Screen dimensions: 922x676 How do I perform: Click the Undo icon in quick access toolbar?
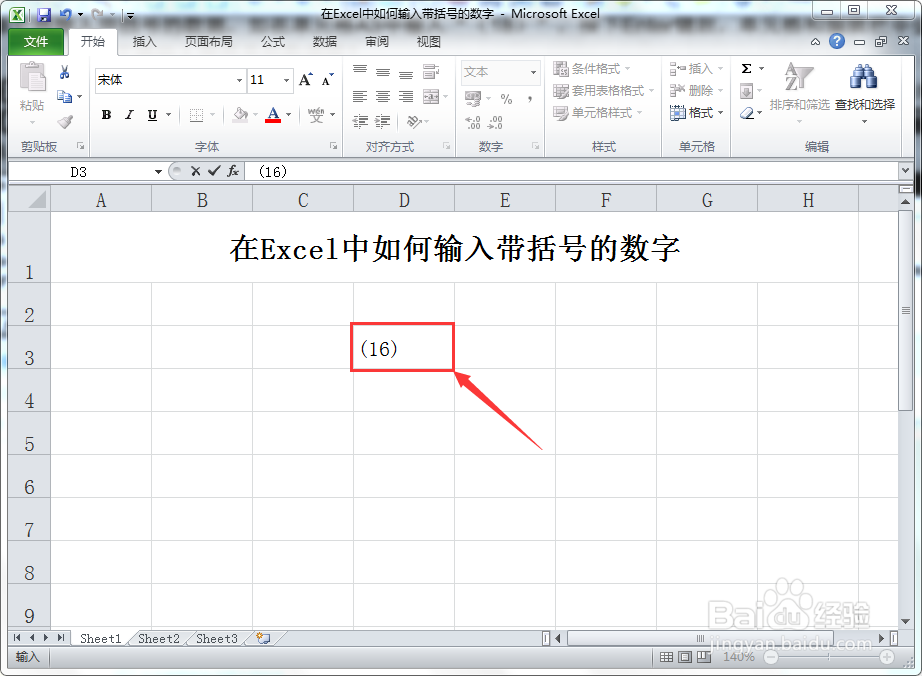coord(65,15)
